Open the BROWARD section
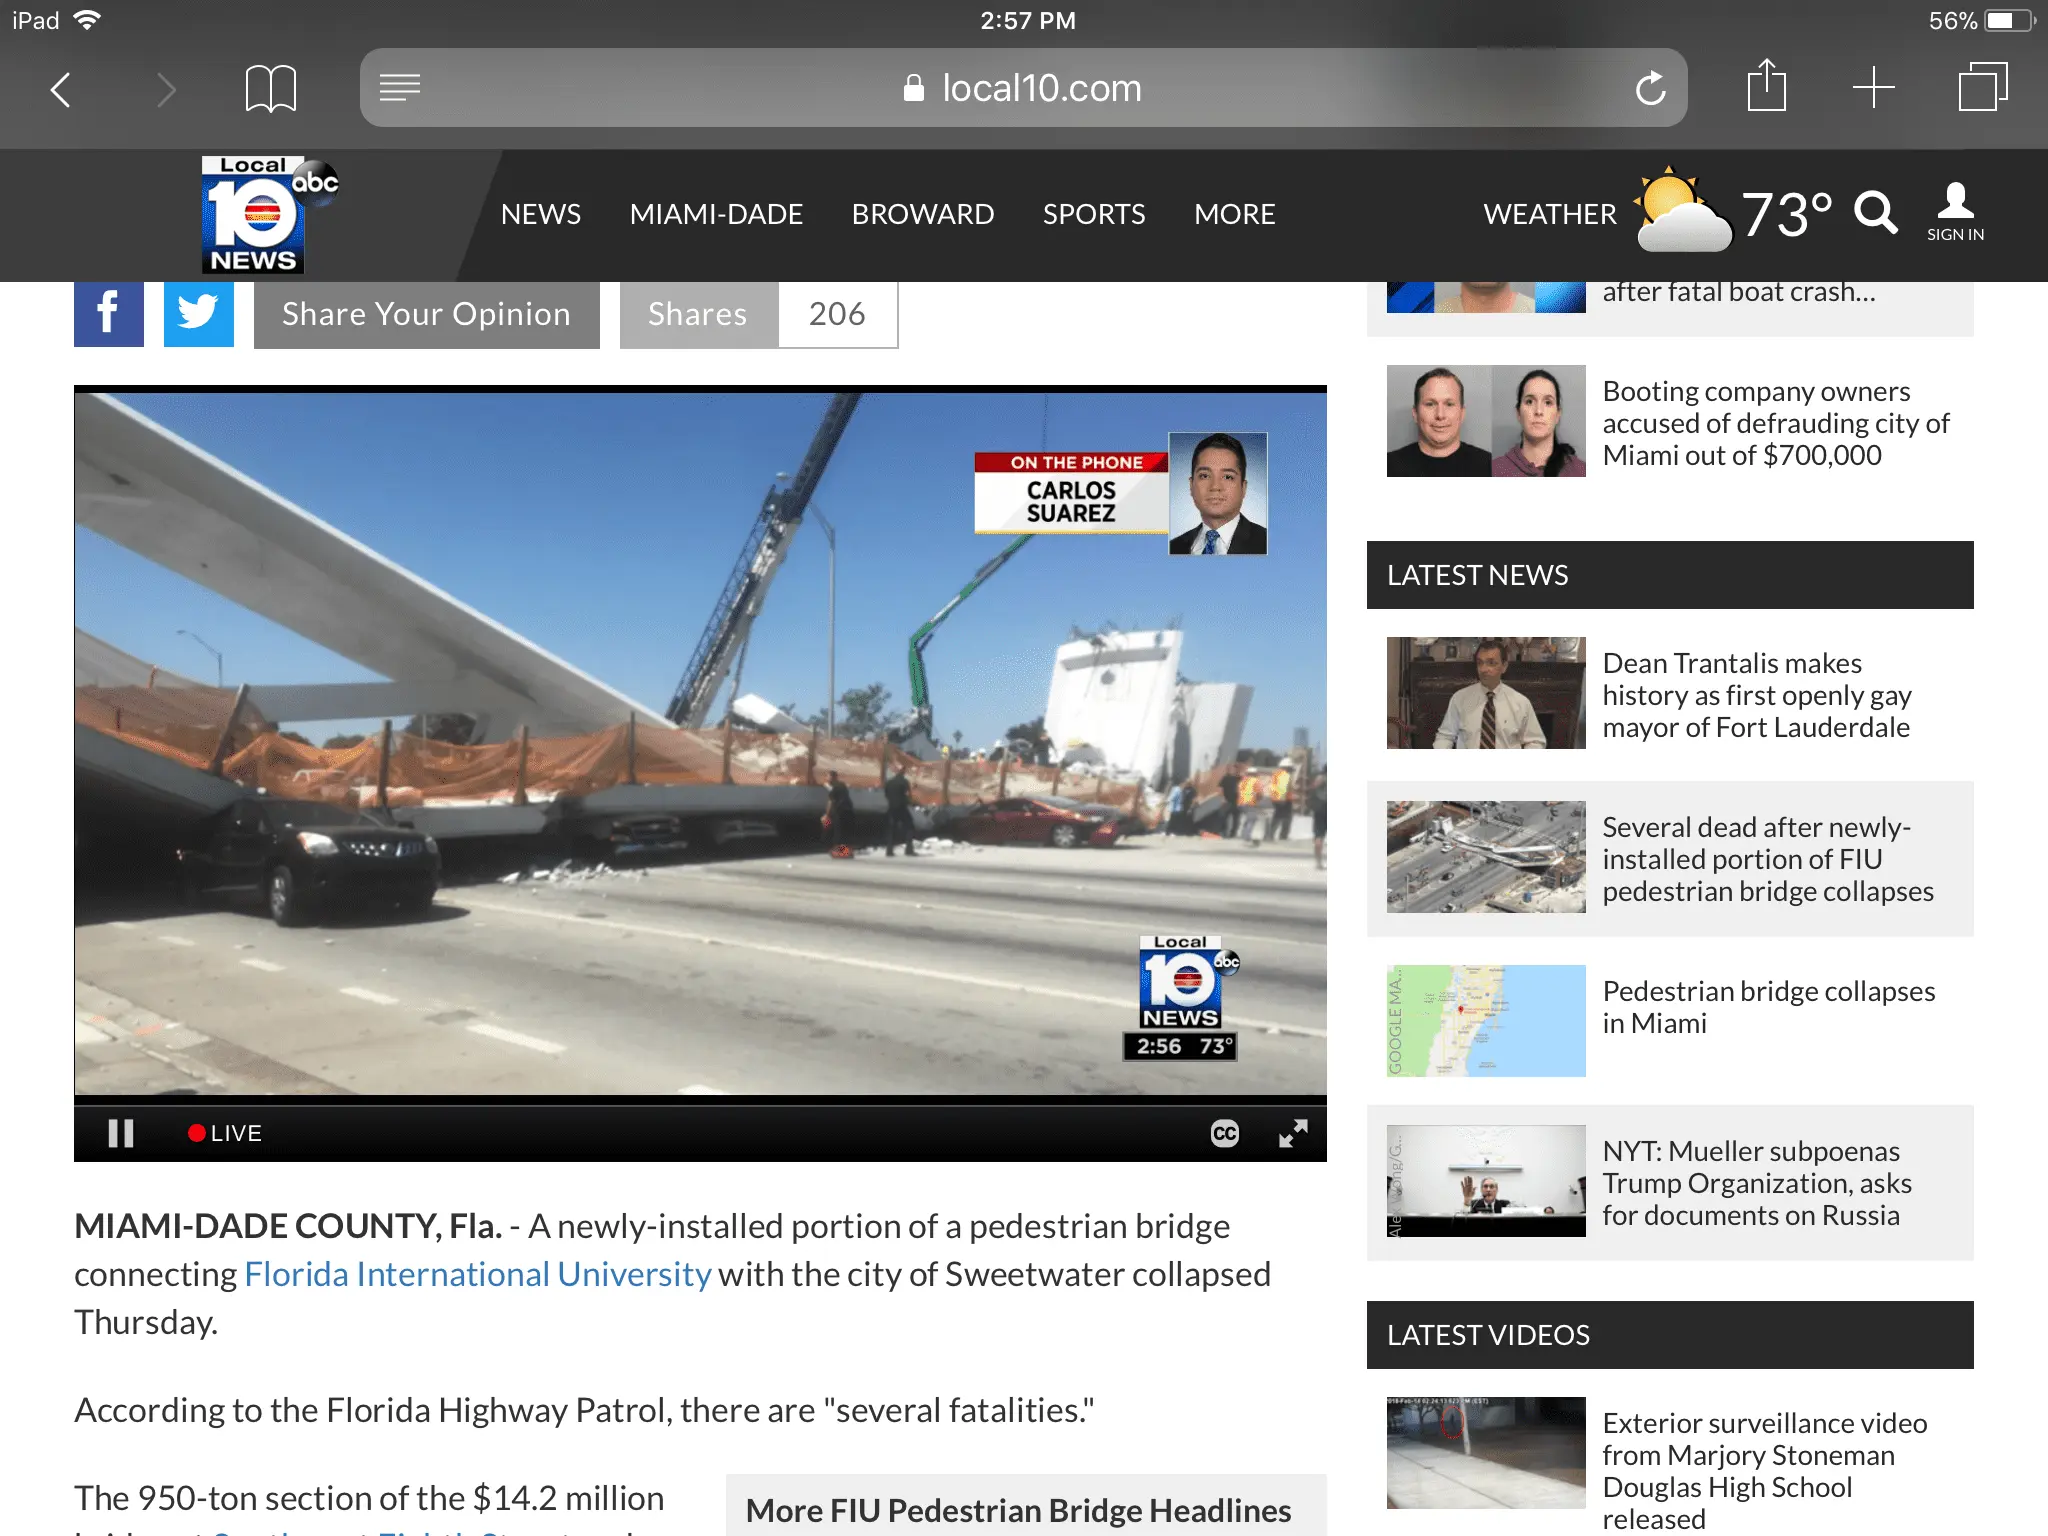This screenshot has width=2048, height=1536. coord(923,214)
